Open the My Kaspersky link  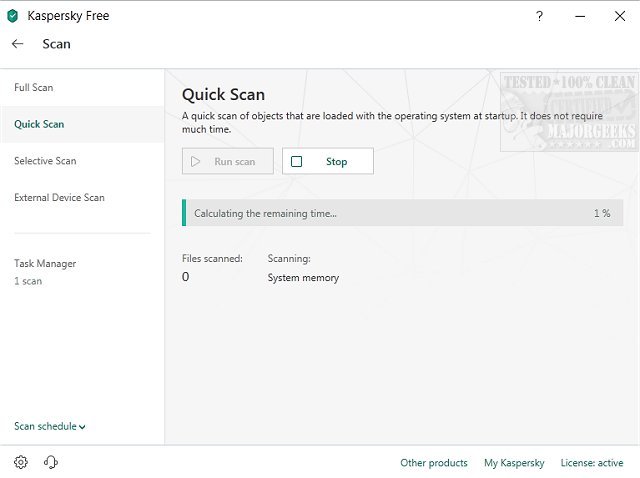coord(514,463)
